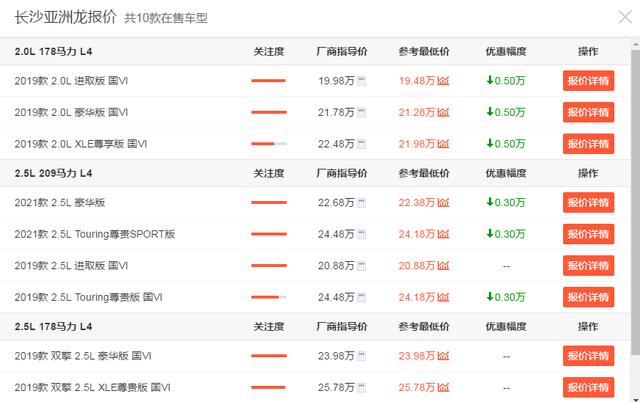640x402 pixels.
Task: Show price trend chart for 21.28万
Action: click(443, 112)
